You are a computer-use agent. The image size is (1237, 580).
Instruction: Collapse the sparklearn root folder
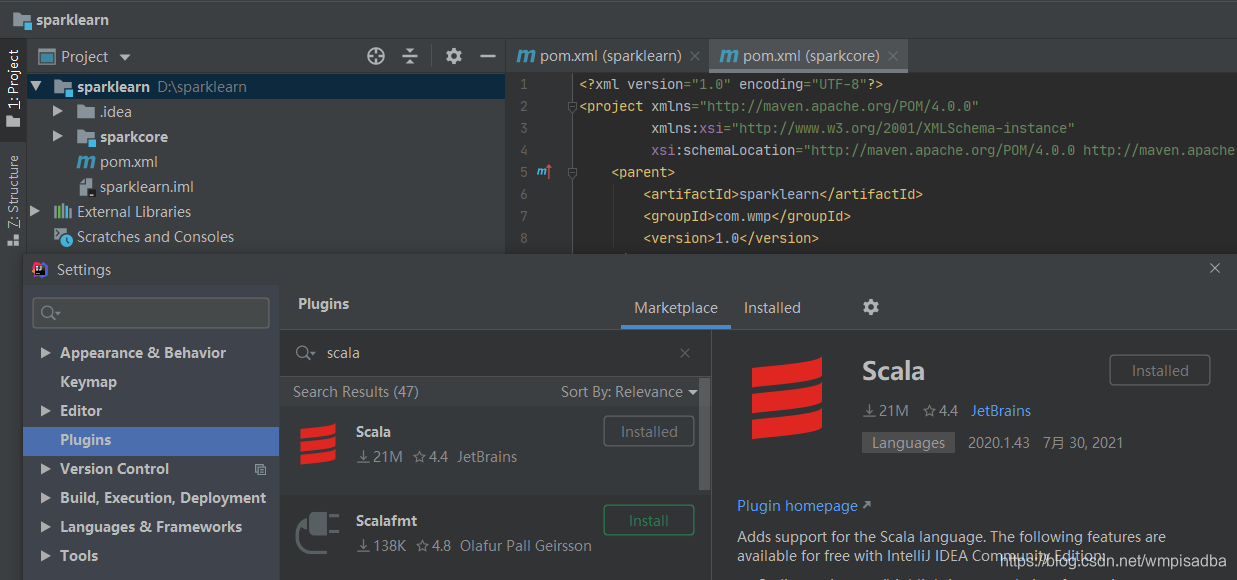click(x=36, y=87)
